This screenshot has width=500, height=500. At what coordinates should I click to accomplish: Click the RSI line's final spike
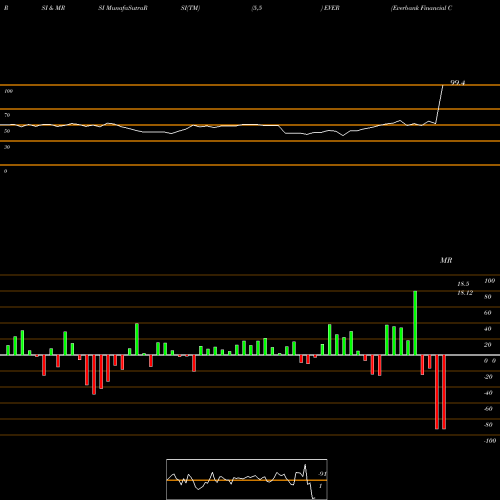pyautogui.click(x=440, y=104)
